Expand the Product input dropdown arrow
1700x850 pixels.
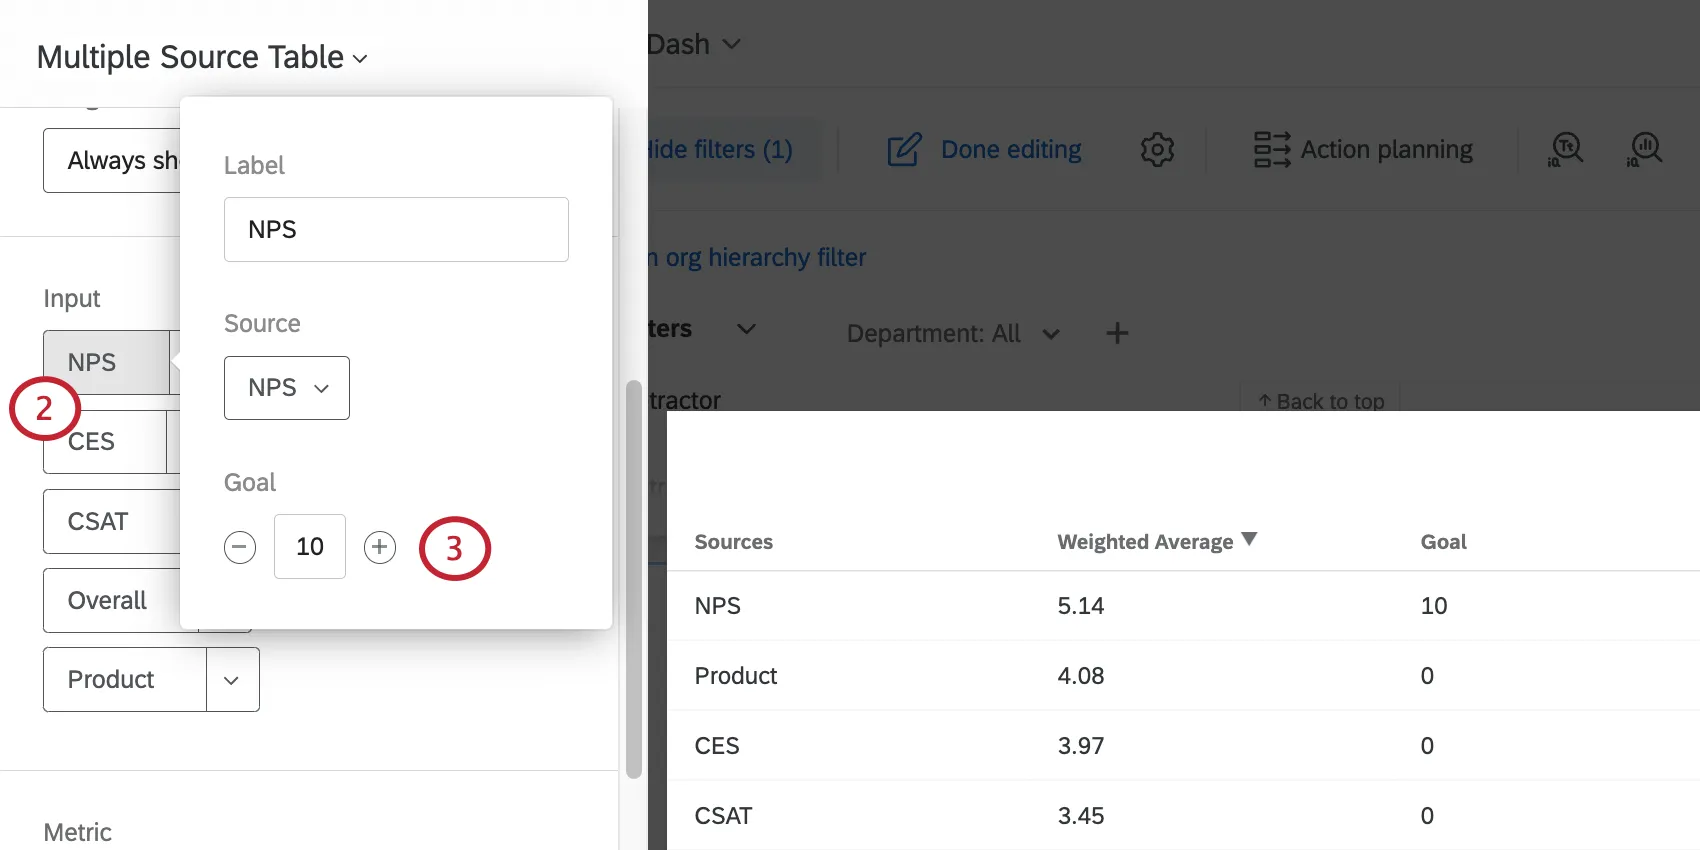232,680
